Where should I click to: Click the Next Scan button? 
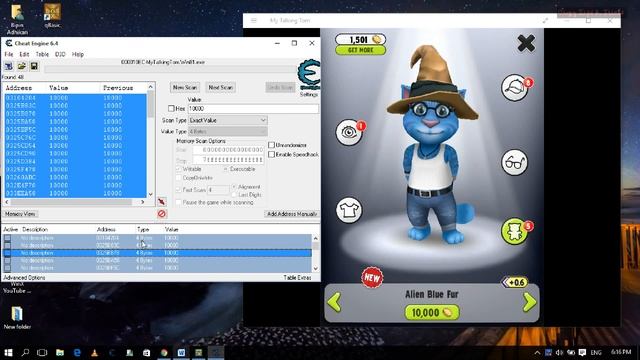(220, 87)
